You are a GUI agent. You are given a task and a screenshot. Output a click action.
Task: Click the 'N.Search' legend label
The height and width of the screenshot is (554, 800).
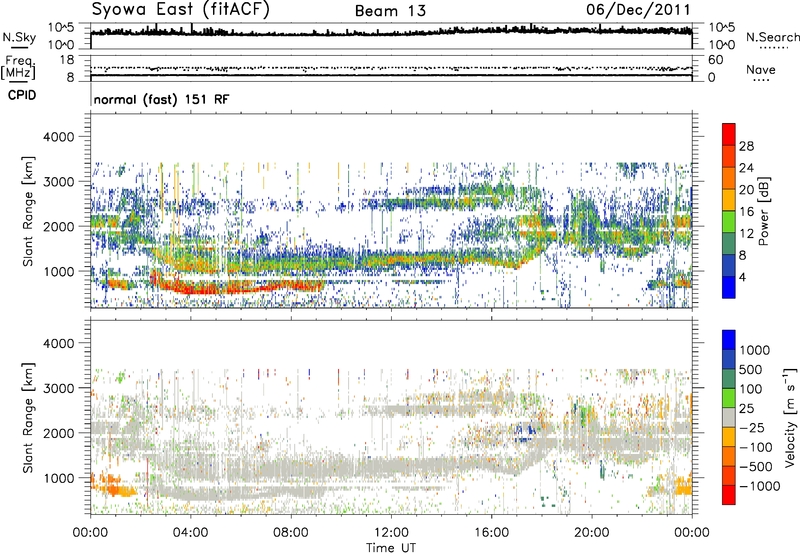point(773,37)
